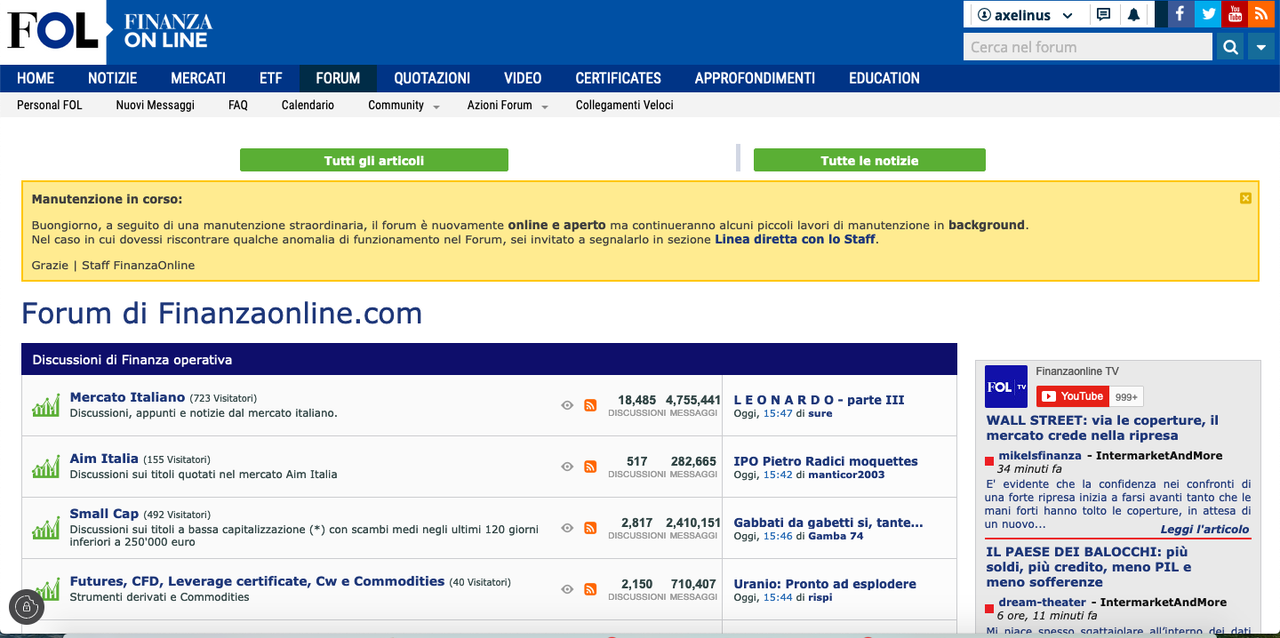Toggle watch eye for Aim Italia
The height and width of the screenshot is (638, 1280).
pos(567,467)
